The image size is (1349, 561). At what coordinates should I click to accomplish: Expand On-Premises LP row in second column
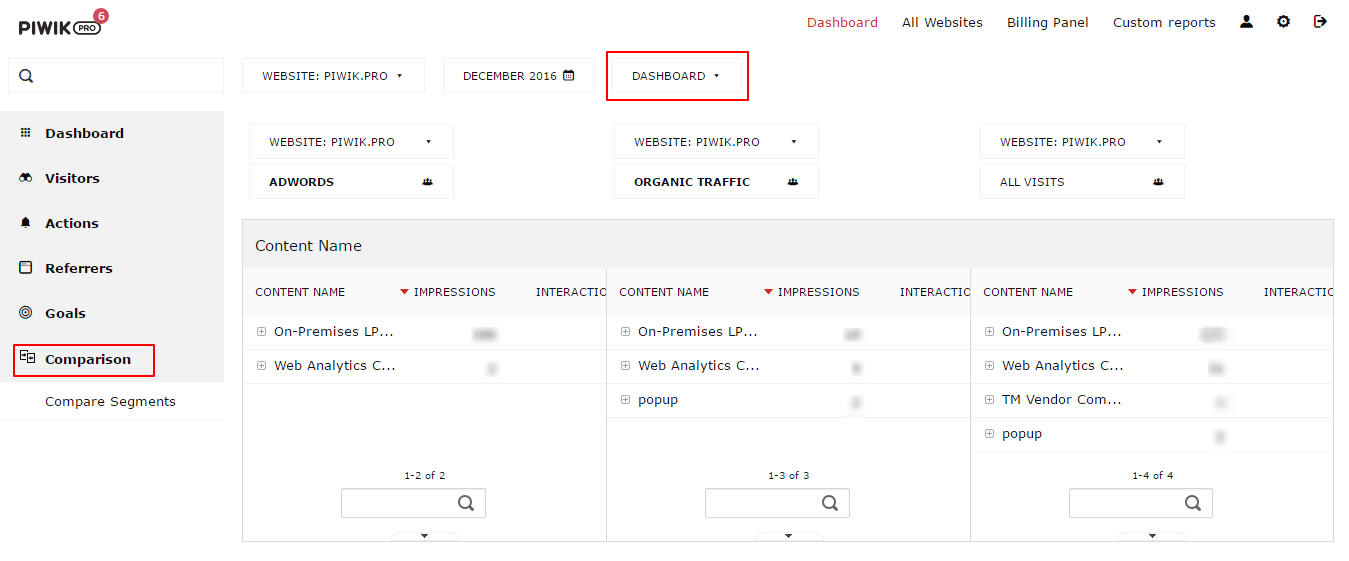coord(625,332)
